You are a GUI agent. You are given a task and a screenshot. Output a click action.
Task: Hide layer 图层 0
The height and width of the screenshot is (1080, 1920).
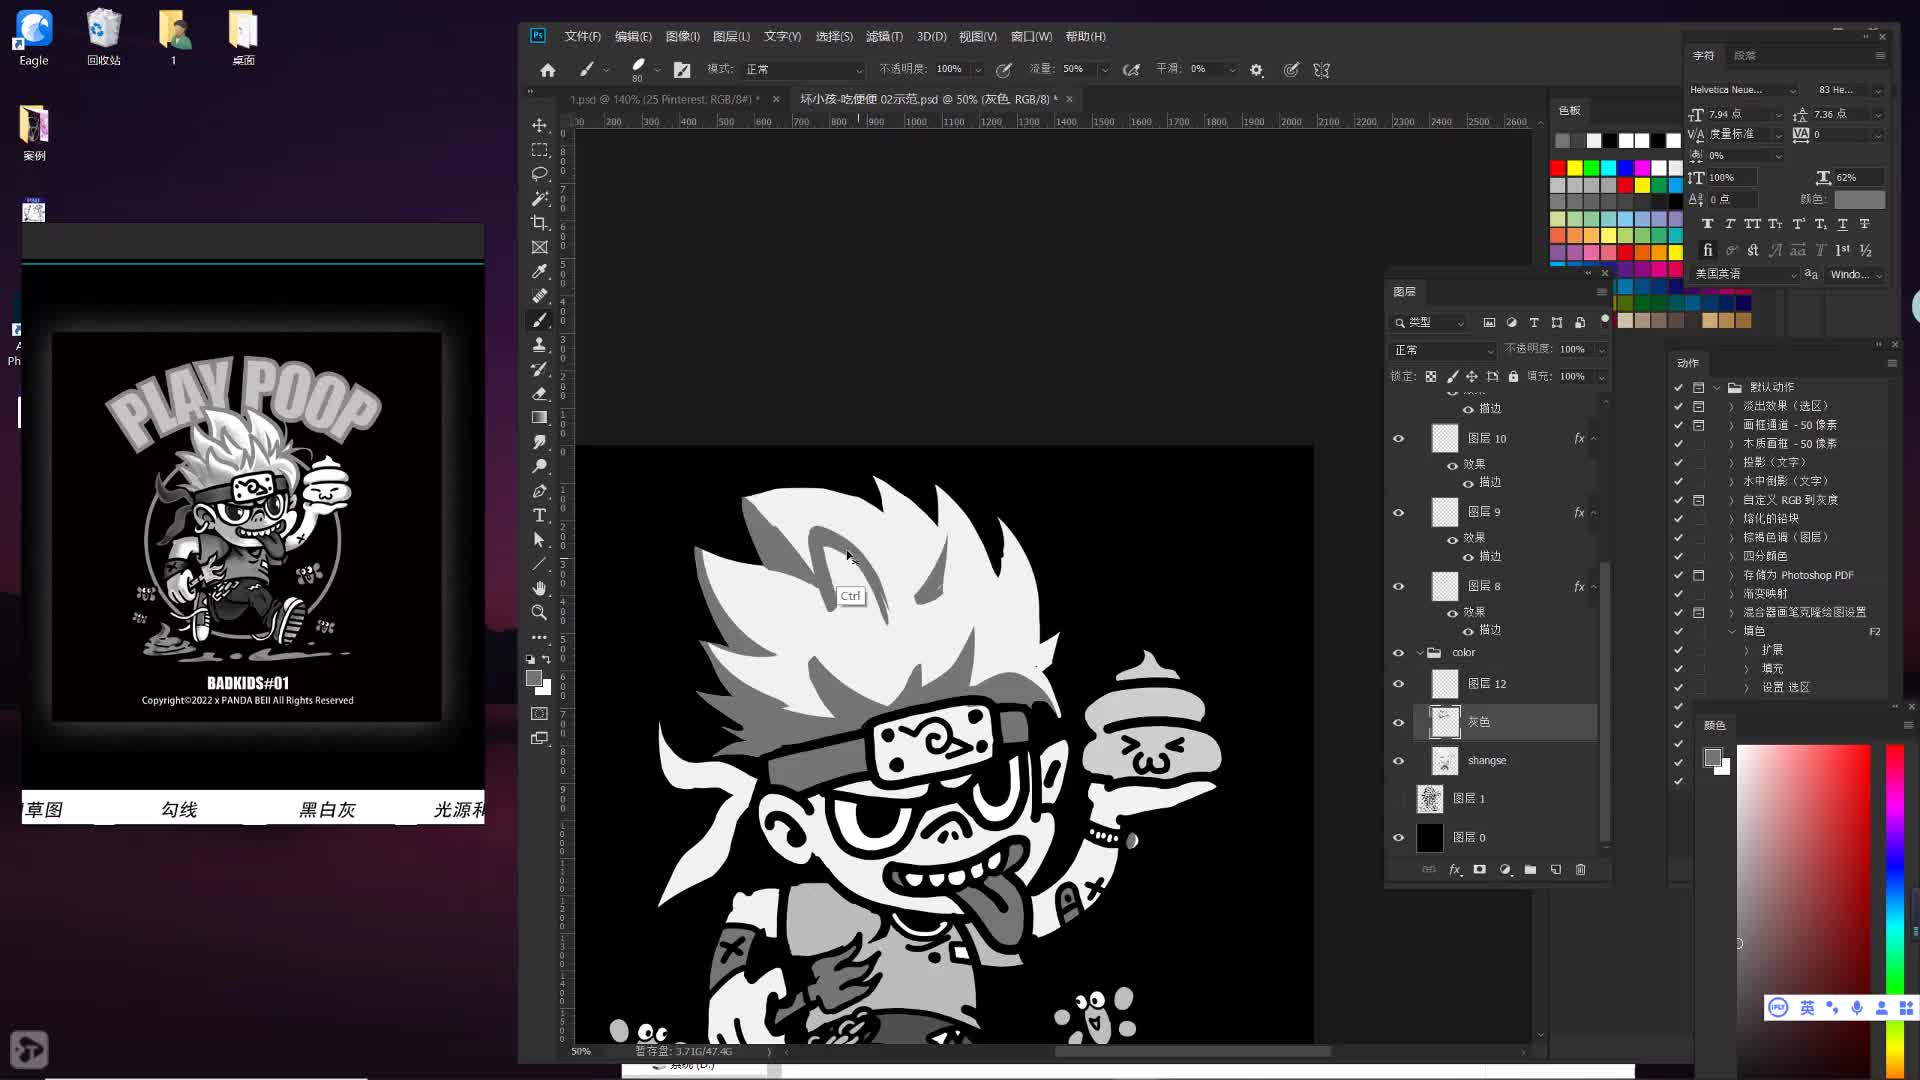1398,838
